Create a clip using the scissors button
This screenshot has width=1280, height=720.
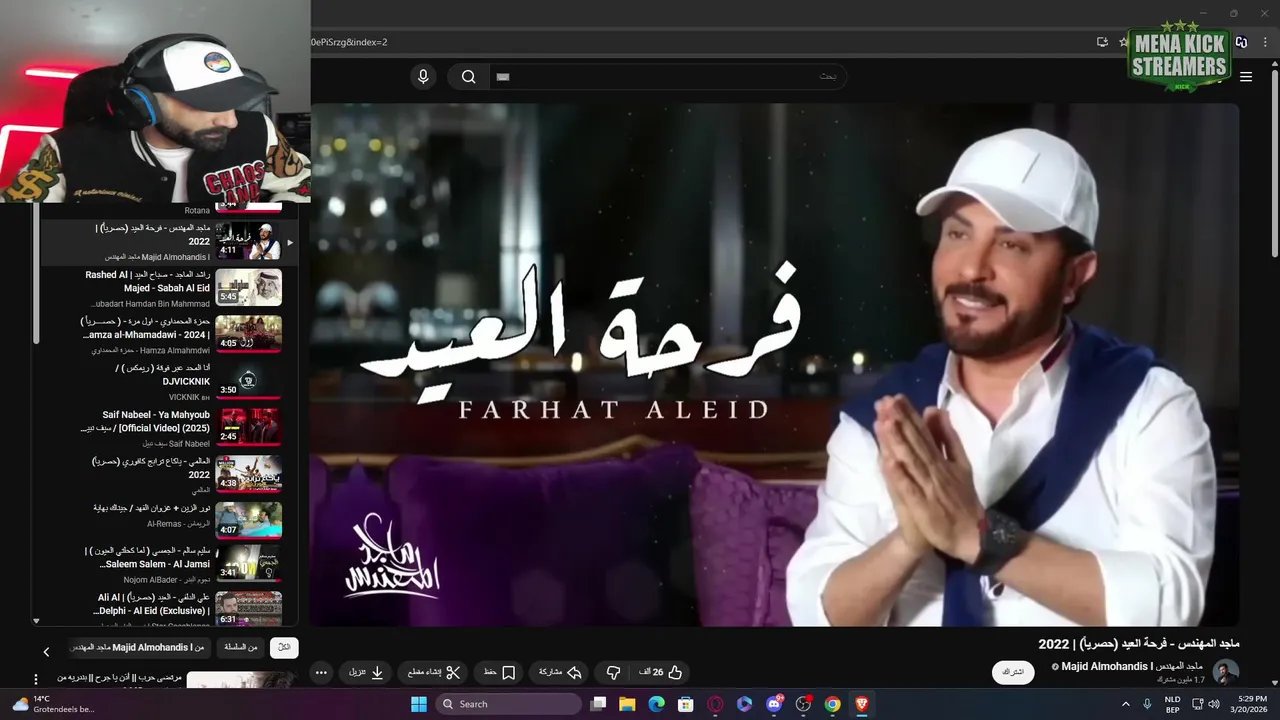(x=433, y=673)
